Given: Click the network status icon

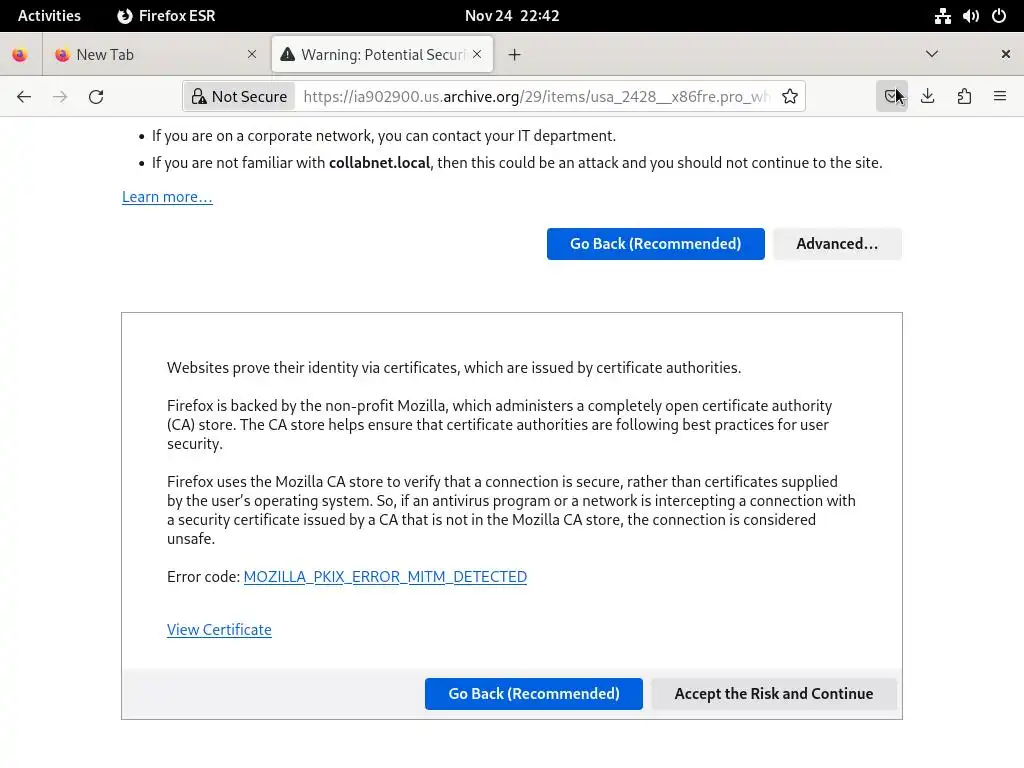Looking at the screenshot, I should click(942, 16).
